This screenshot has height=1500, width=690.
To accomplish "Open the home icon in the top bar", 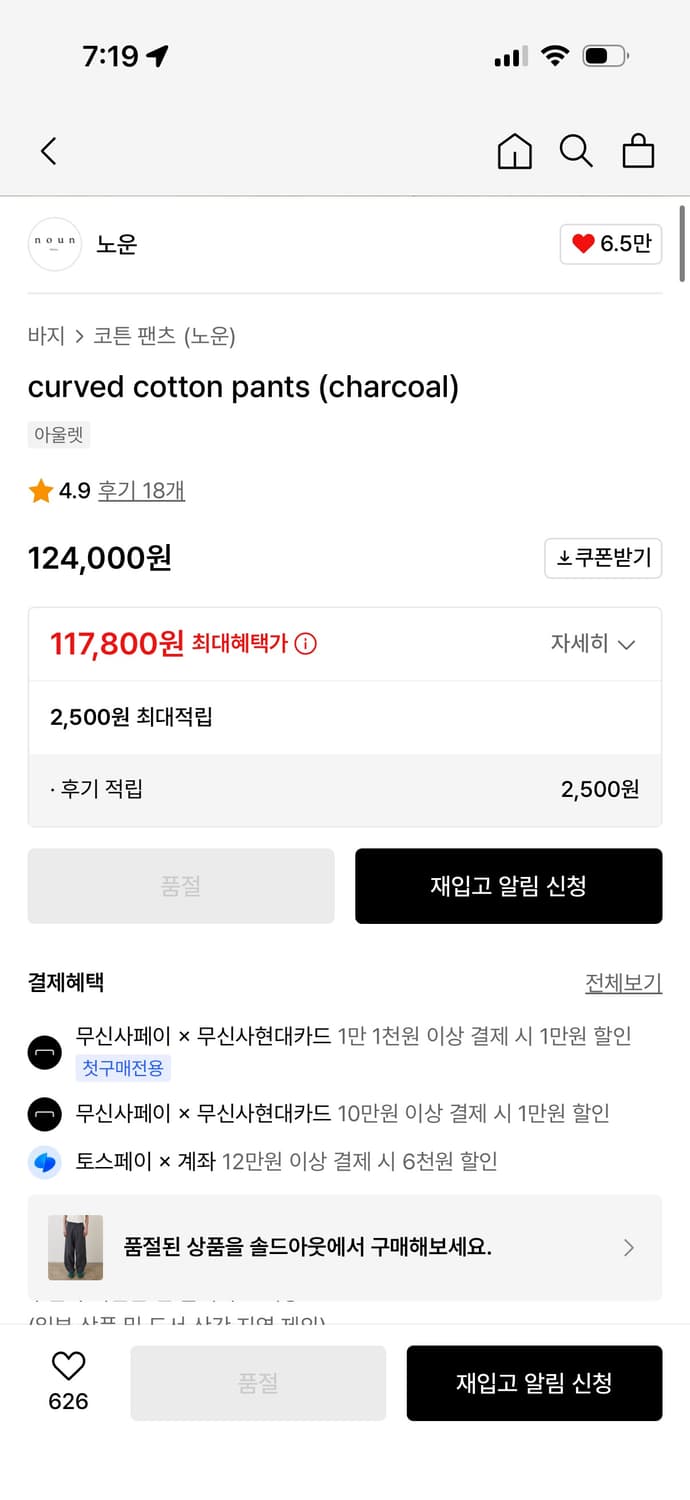I will 514,151.
